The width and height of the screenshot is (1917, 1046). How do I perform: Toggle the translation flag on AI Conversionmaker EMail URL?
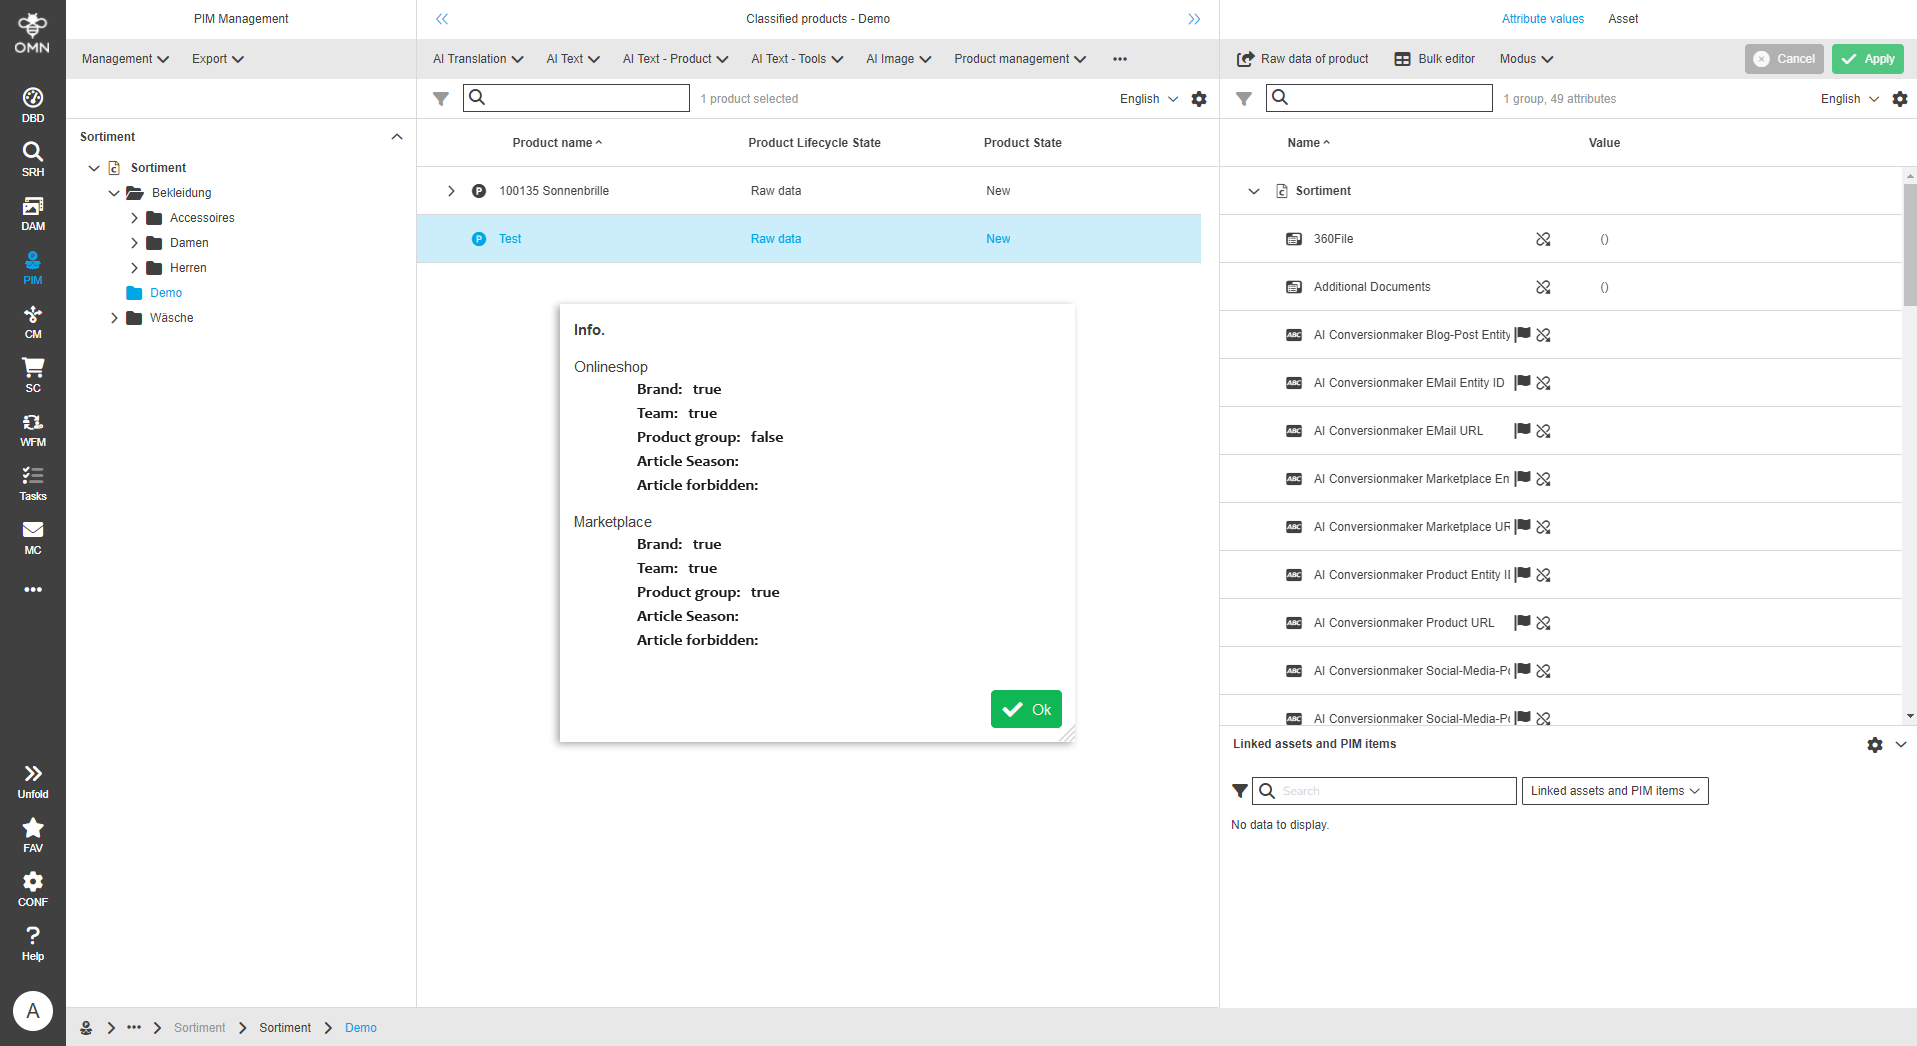click(1522, 431)
